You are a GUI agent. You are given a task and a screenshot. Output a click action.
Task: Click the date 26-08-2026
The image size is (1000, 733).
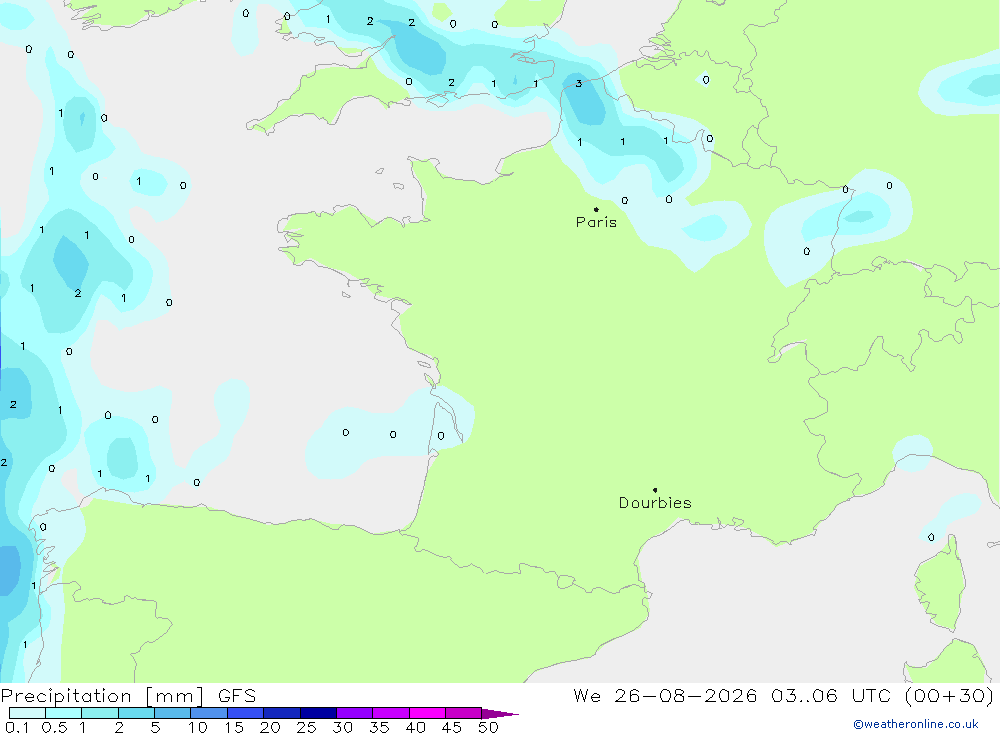686,696
